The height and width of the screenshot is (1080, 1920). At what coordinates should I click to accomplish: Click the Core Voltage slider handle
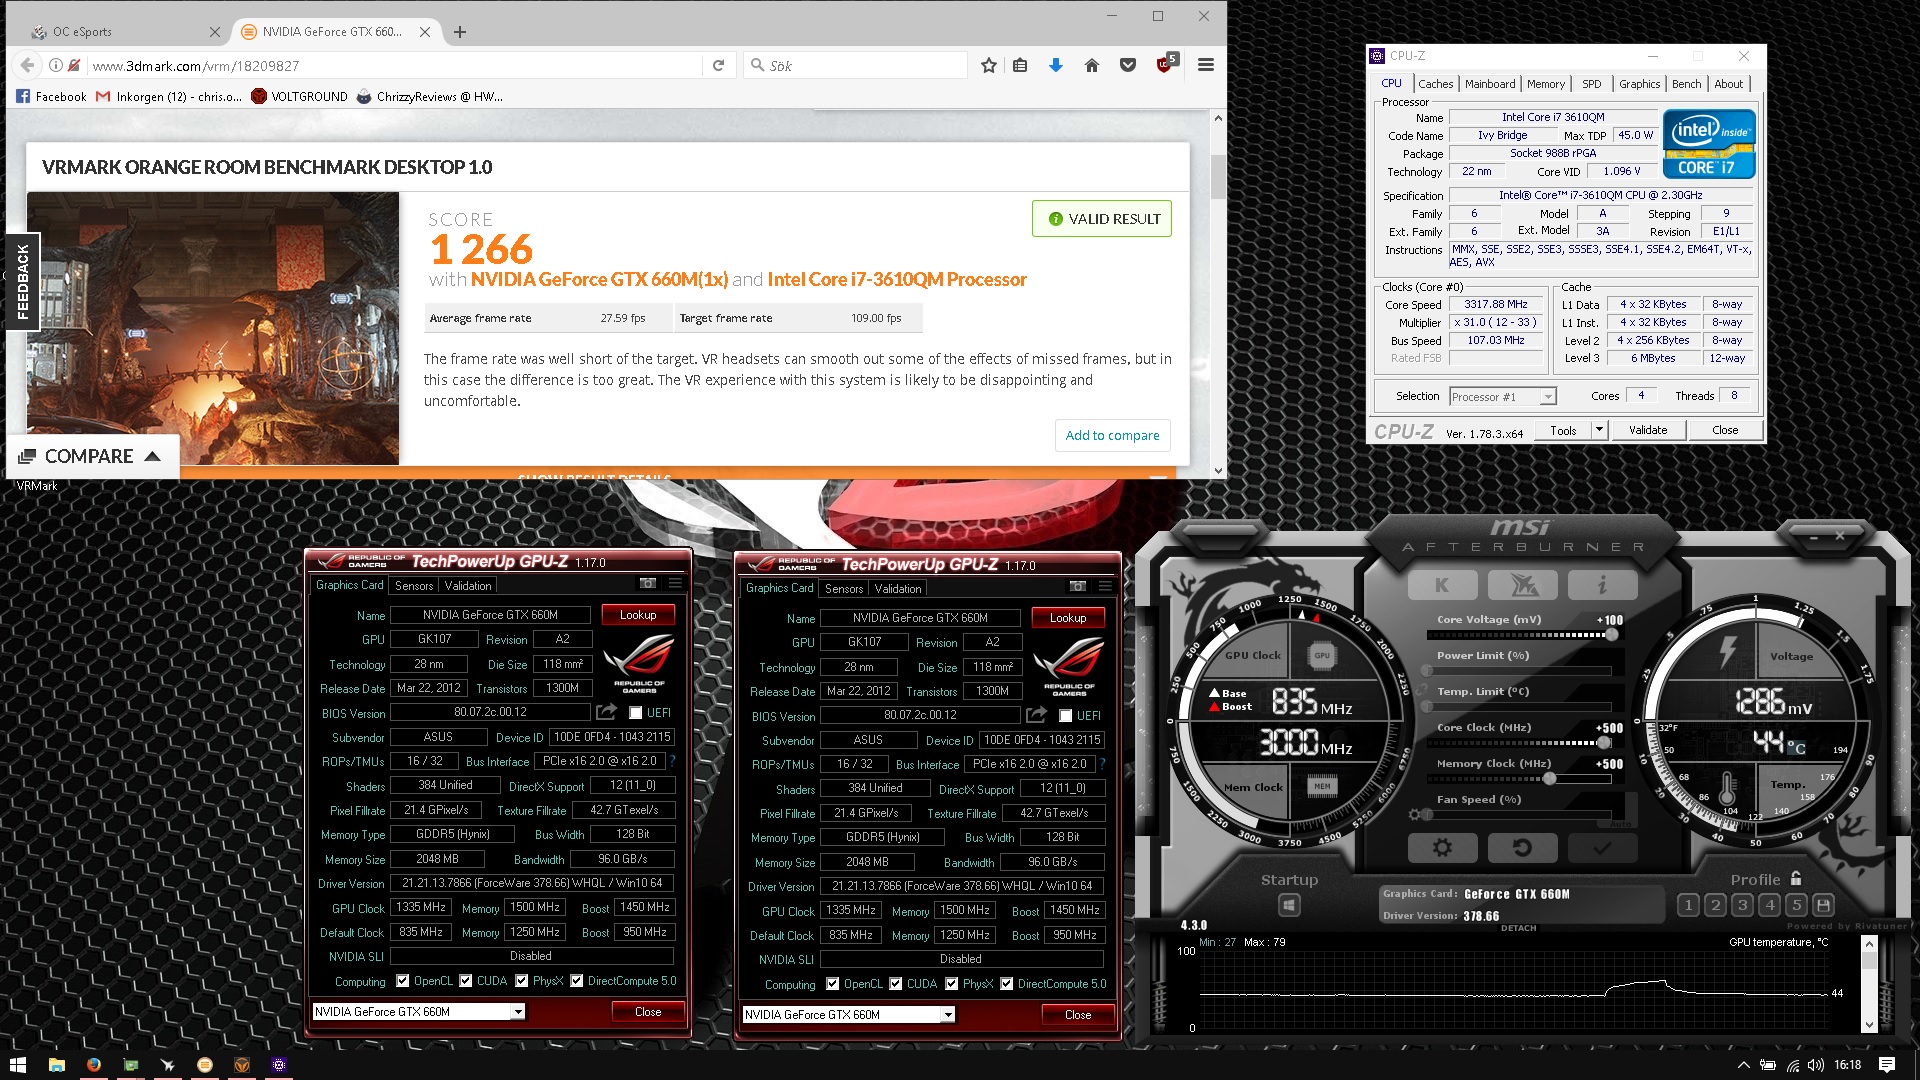1611,635
